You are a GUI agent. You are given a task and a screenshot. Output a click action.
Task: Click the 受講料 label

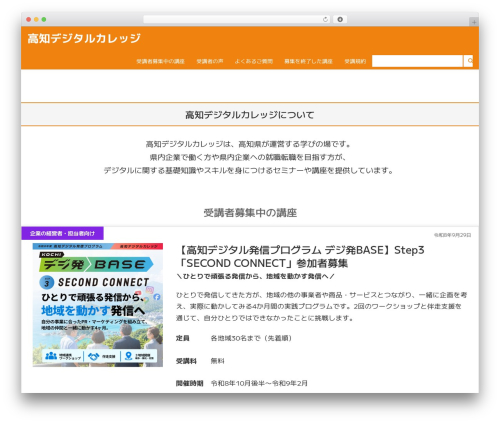pos(186,361)
